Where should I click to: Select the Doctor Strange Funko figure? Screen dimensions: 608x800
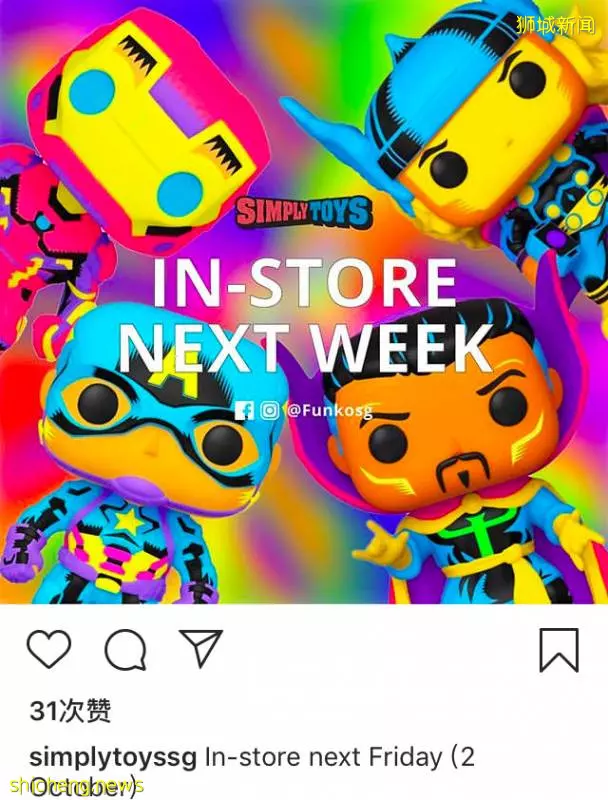point(459,459)
